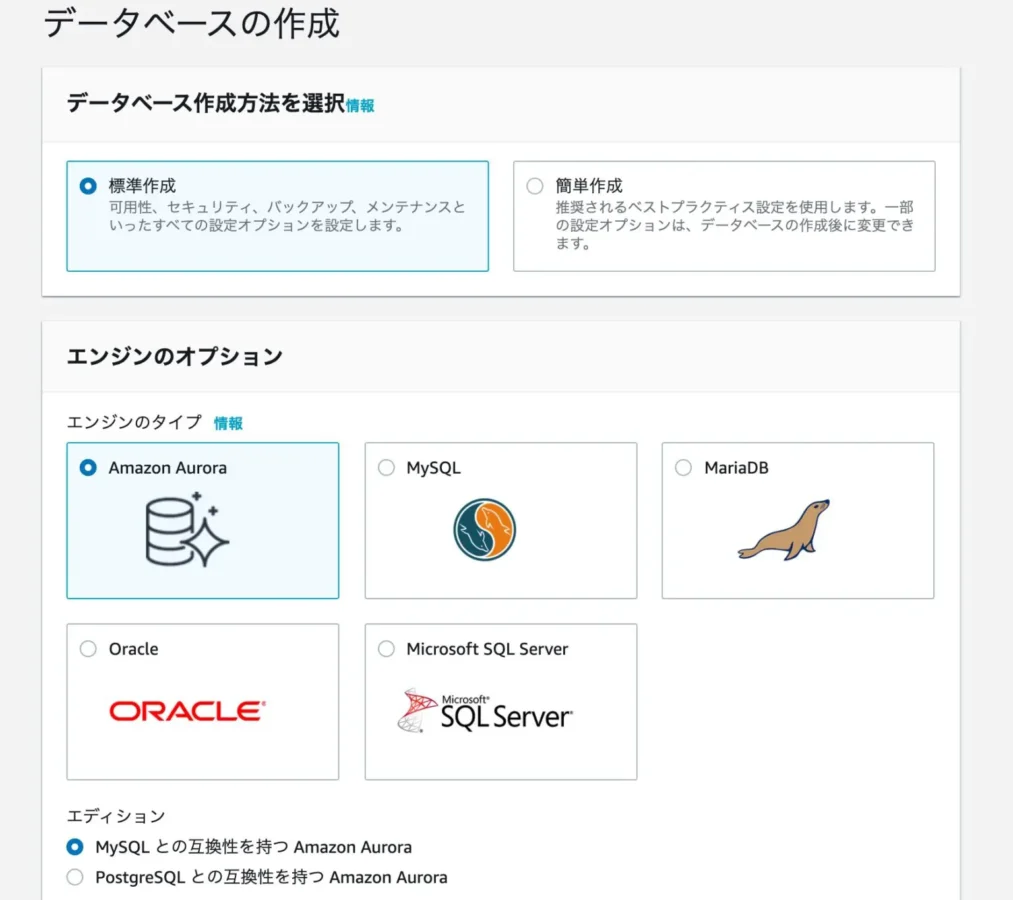Click the エンジンのオプション section header

(x=175, y=356)
